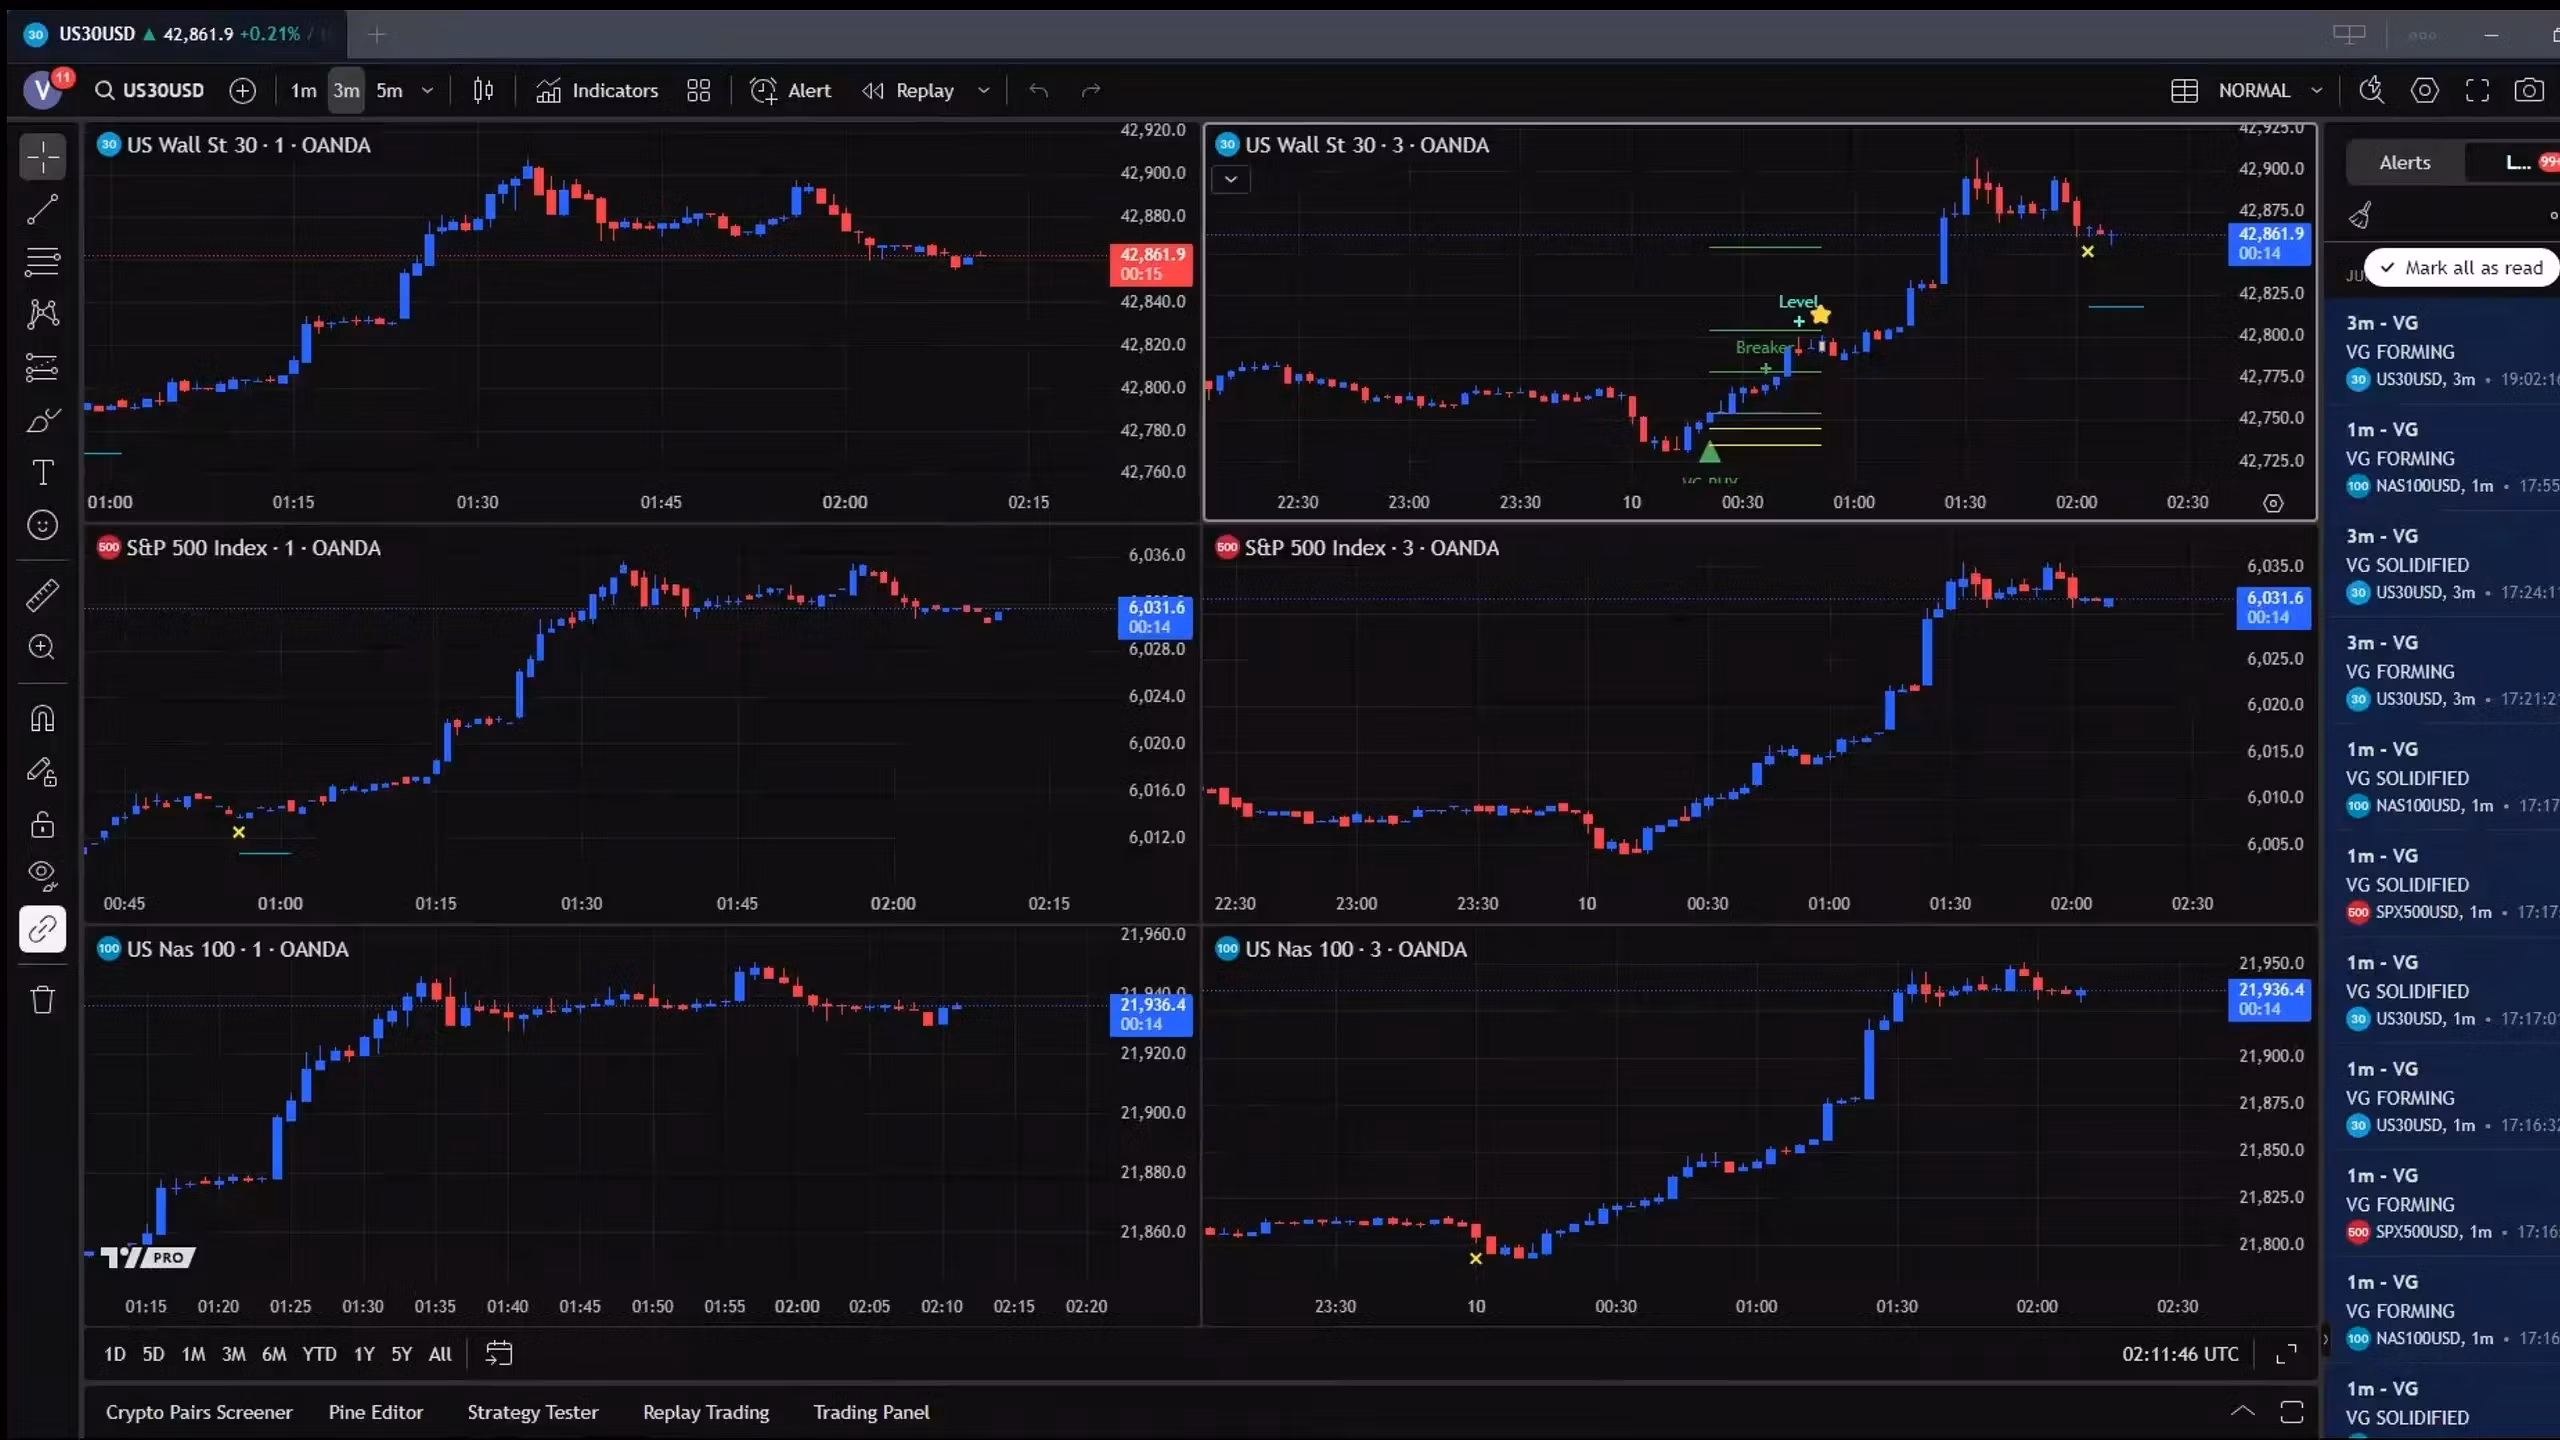The image size is (2560, 1440).
Task: Toggle magnet mode on drawings
Action: [x=42, y=718]
